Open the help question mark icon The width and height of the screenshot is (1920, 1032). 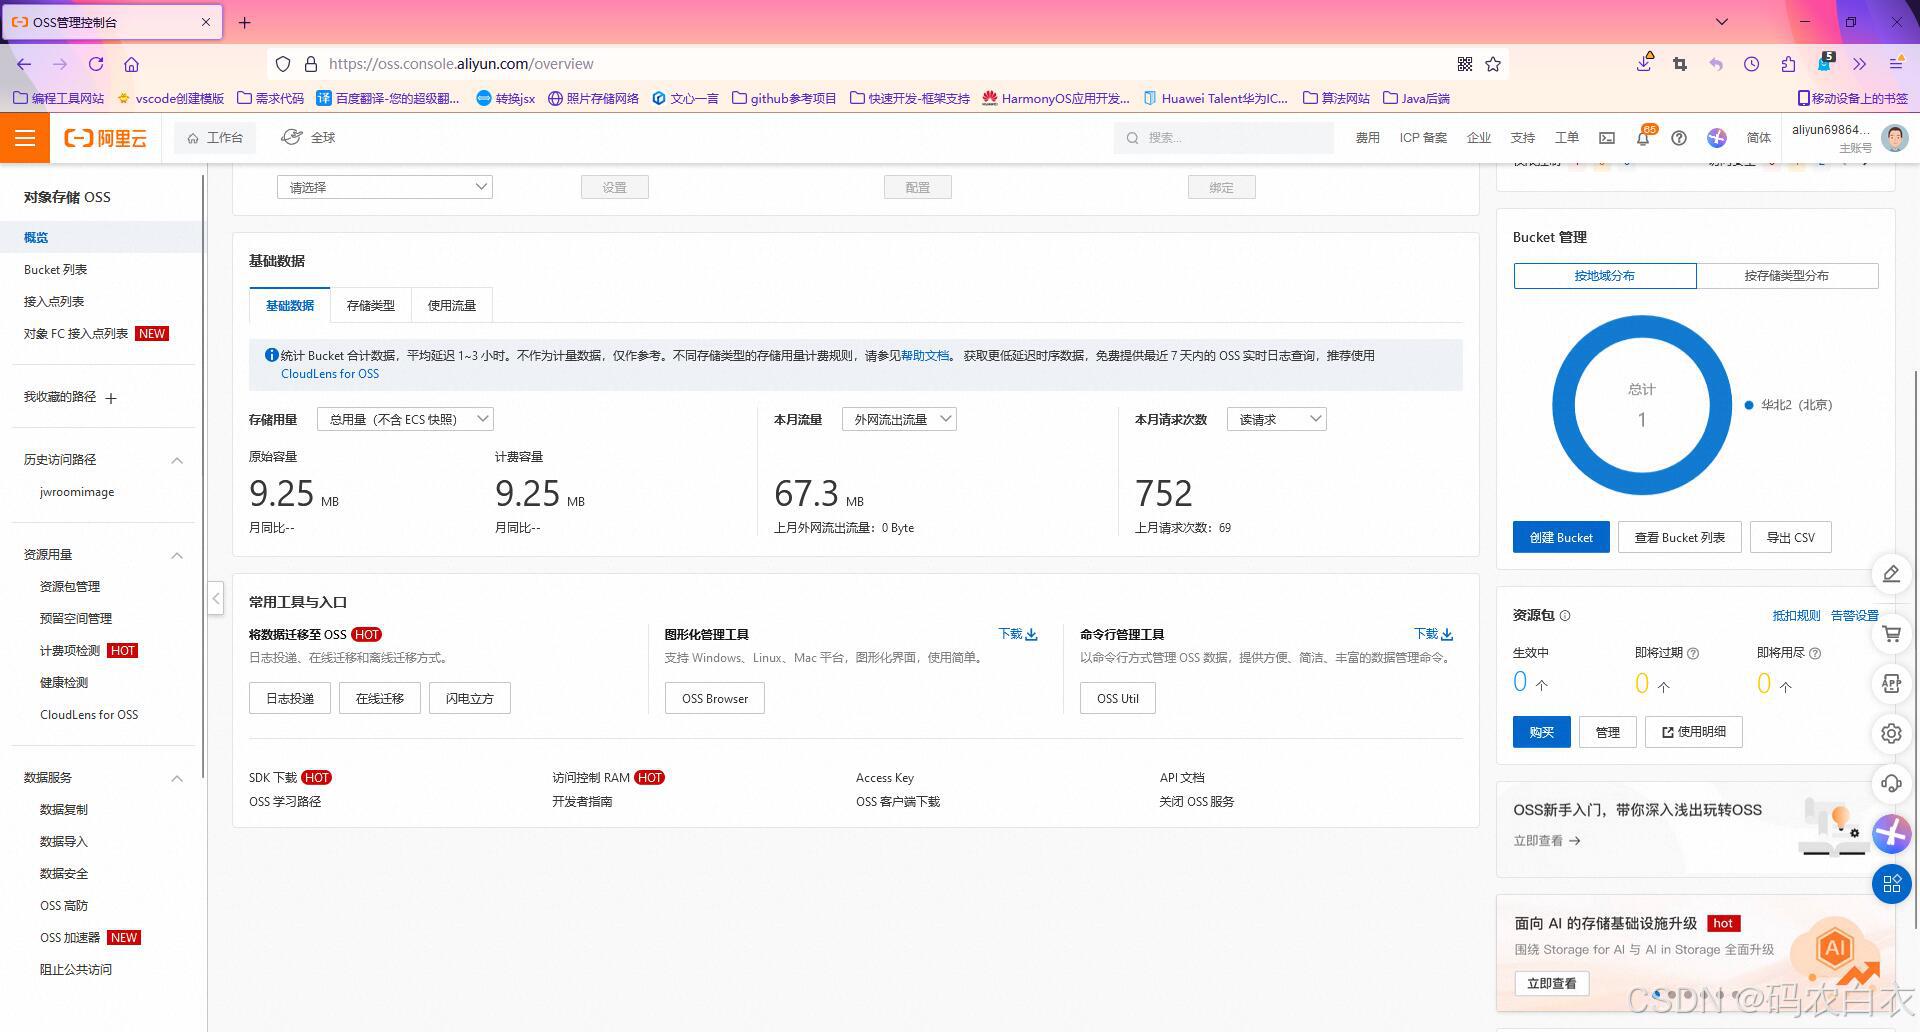[x=1679, y=138]
